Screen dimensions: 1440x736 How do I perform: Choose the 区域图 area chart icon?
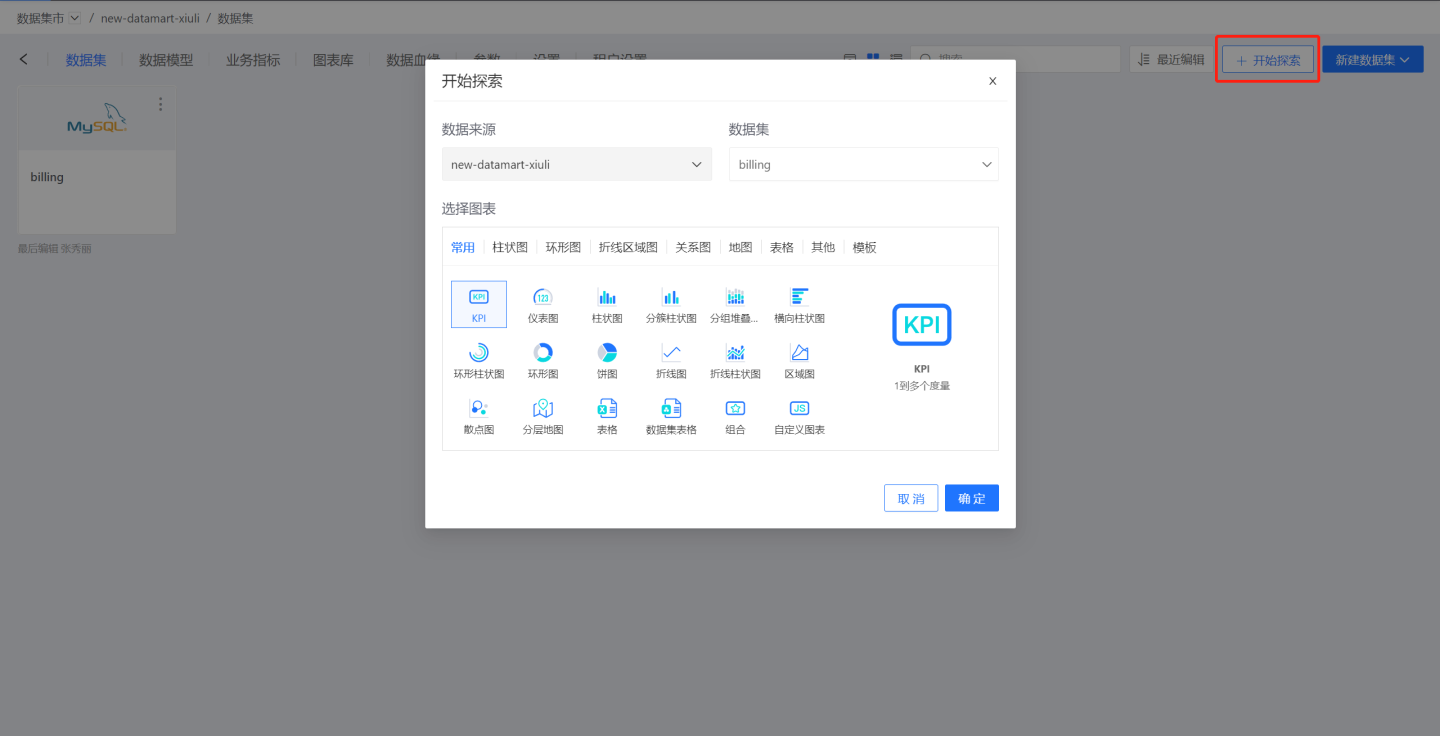(x=799, y=353)
